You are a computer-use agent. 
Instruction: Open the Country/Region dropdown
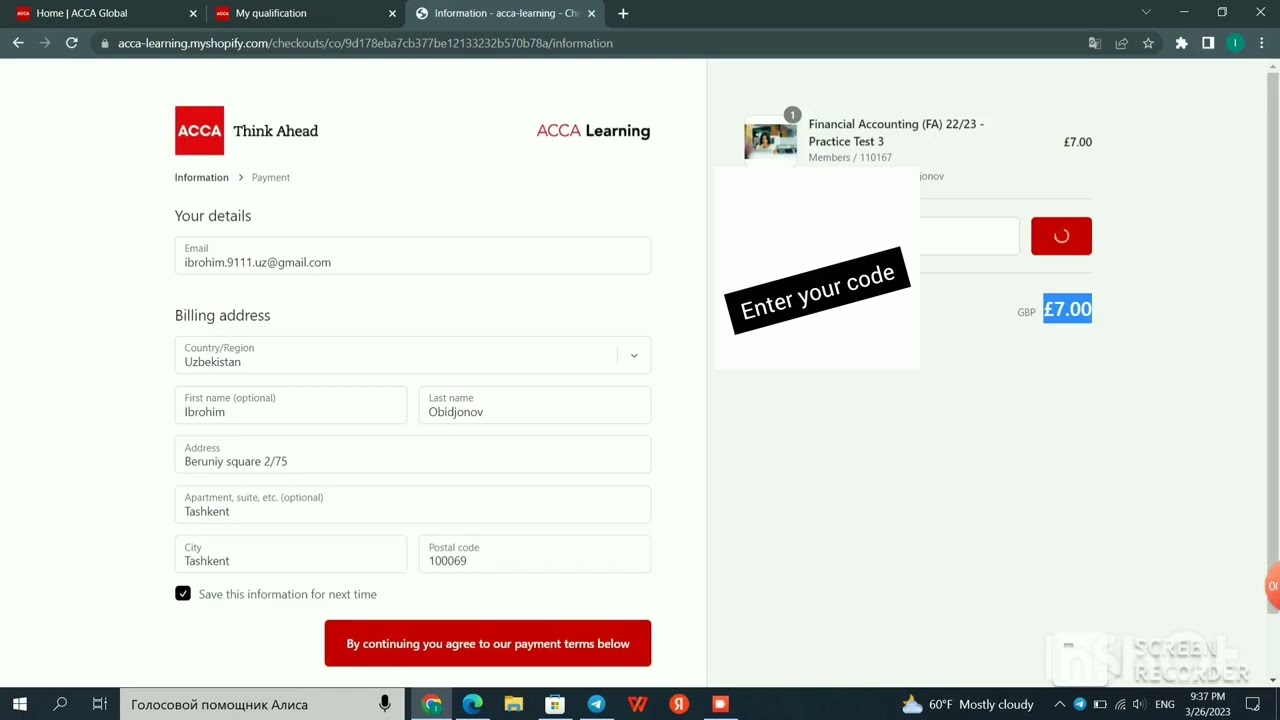tap(413, 355)
